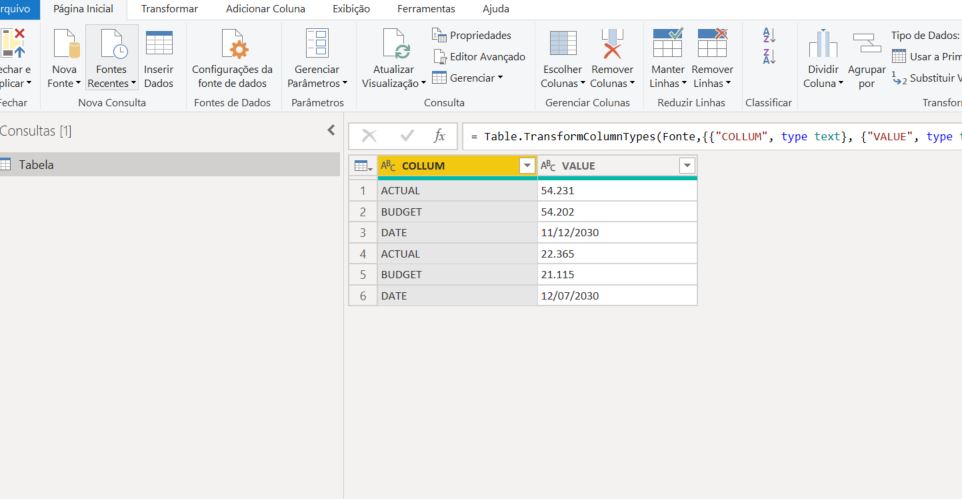Click the Dividir Coluna icon
962x499 pixels.
tap(823, 44)
